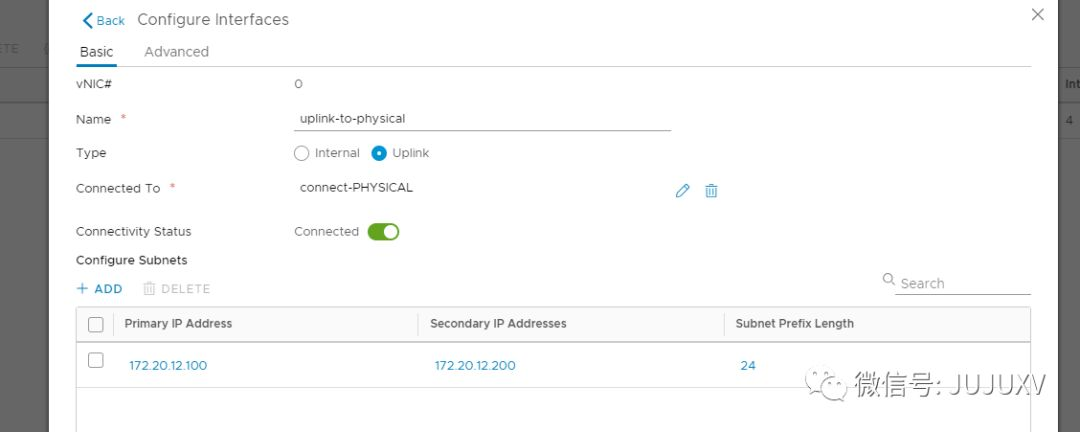Check the select-all subnets header checkbox

click(x=96, y=324)
